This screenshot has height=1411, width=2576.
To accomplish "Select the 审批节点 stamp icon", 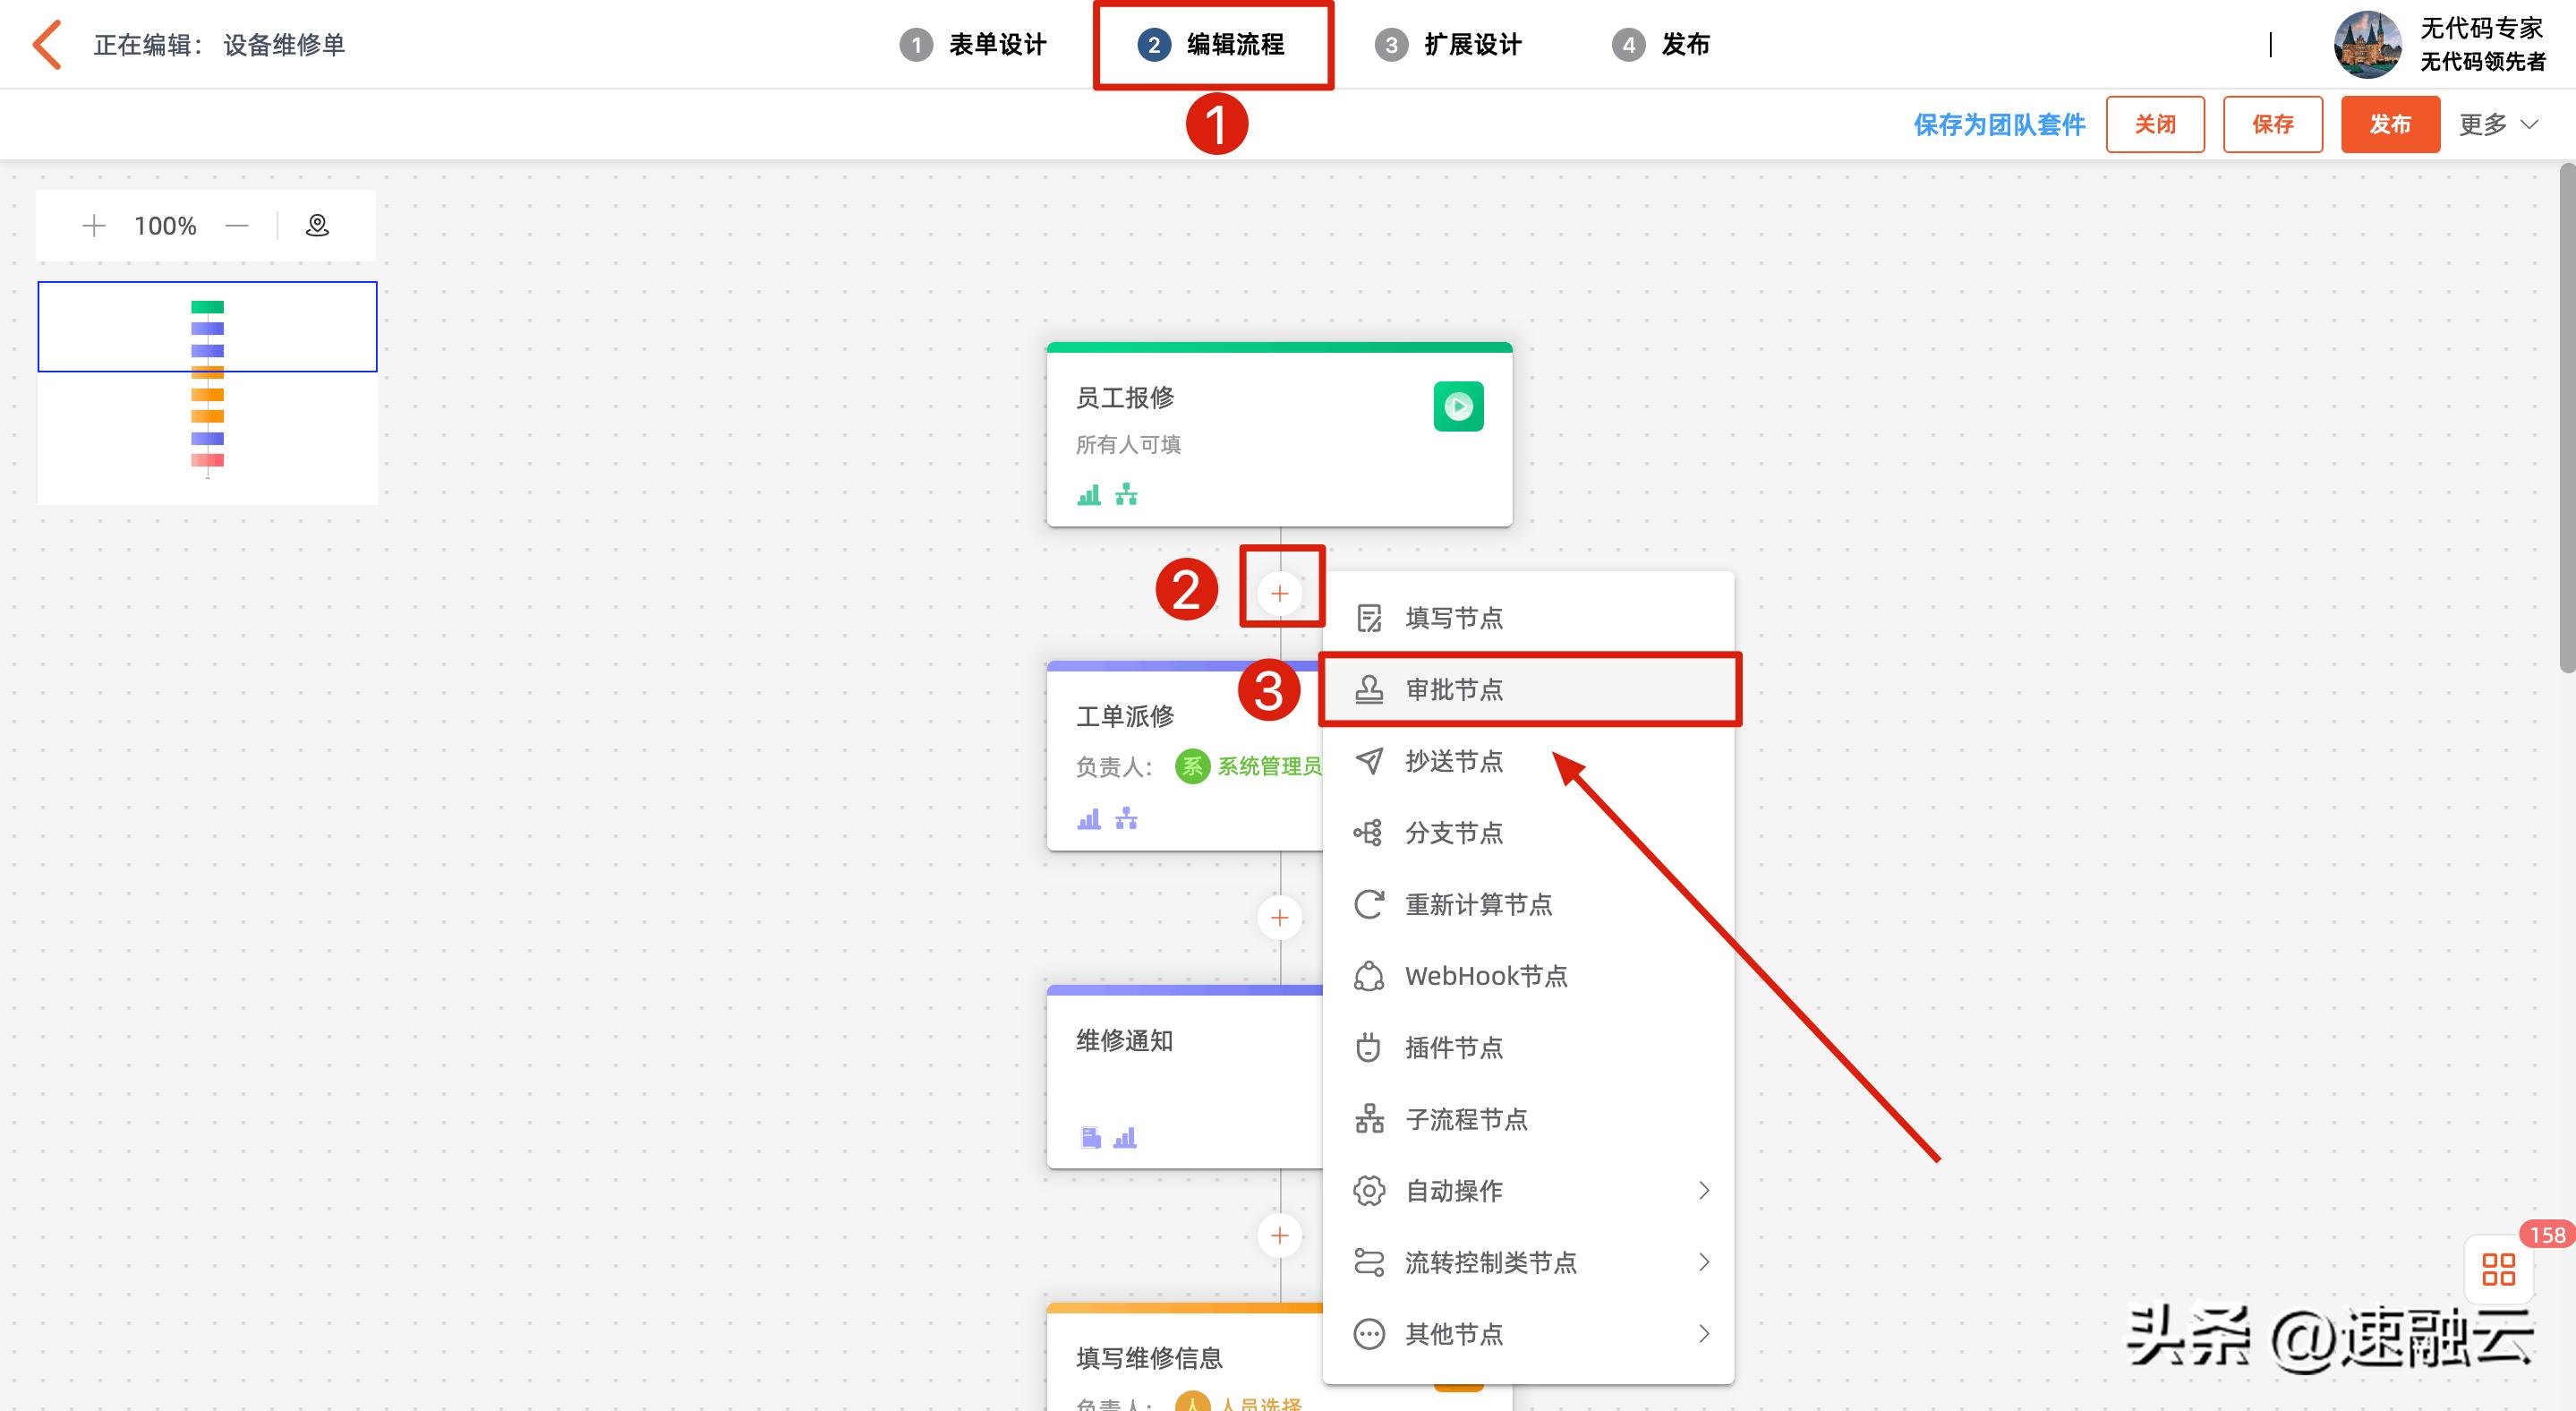I will point(1370,689).
